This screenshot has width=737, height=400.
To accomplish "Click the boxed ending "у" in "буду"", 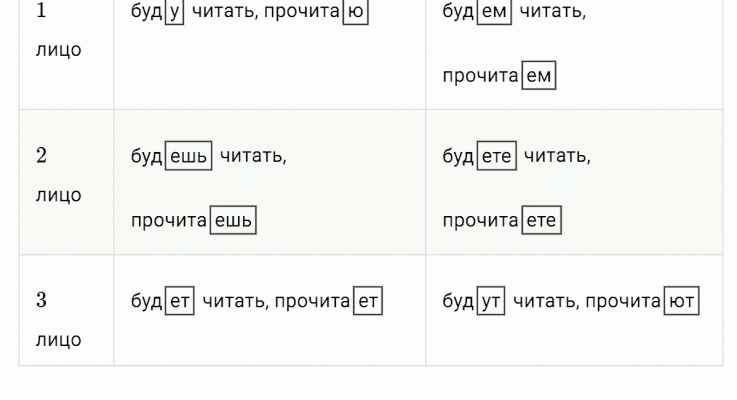I will click(x=175, y=12).
